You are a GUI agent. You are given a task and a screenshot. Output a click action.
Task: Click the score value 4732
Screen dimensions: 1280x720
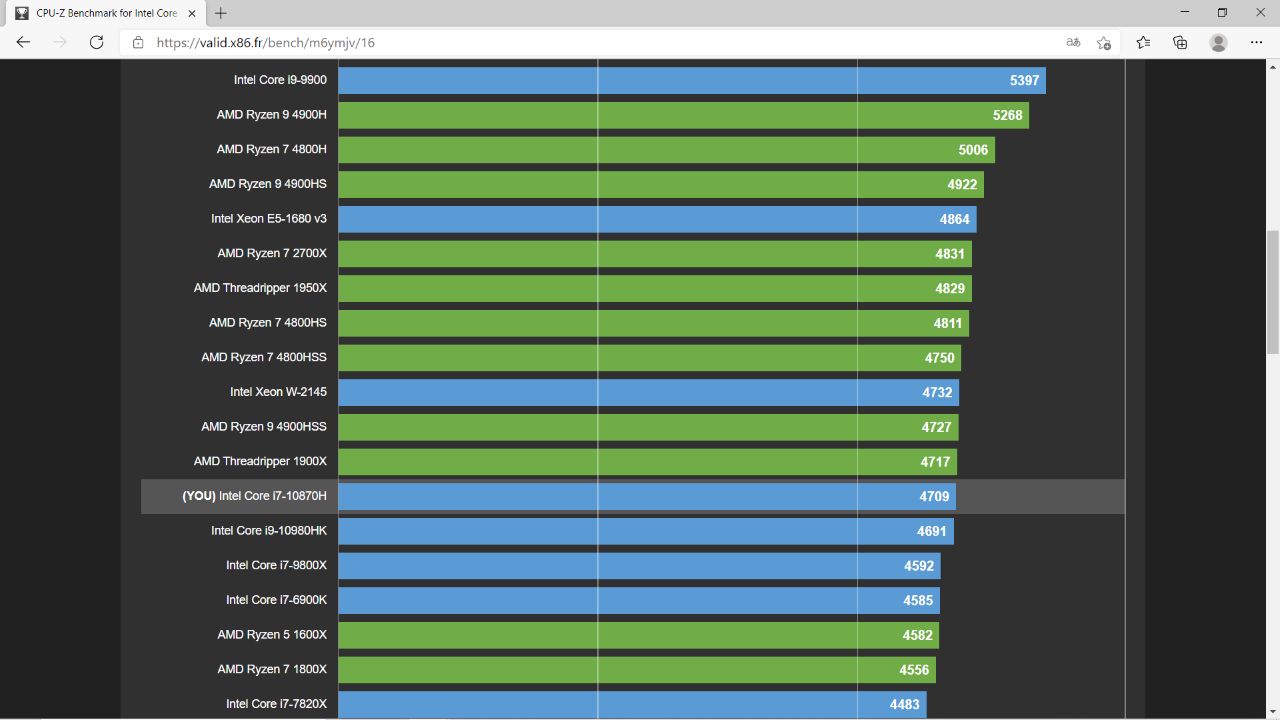click(x=937, y=392)
